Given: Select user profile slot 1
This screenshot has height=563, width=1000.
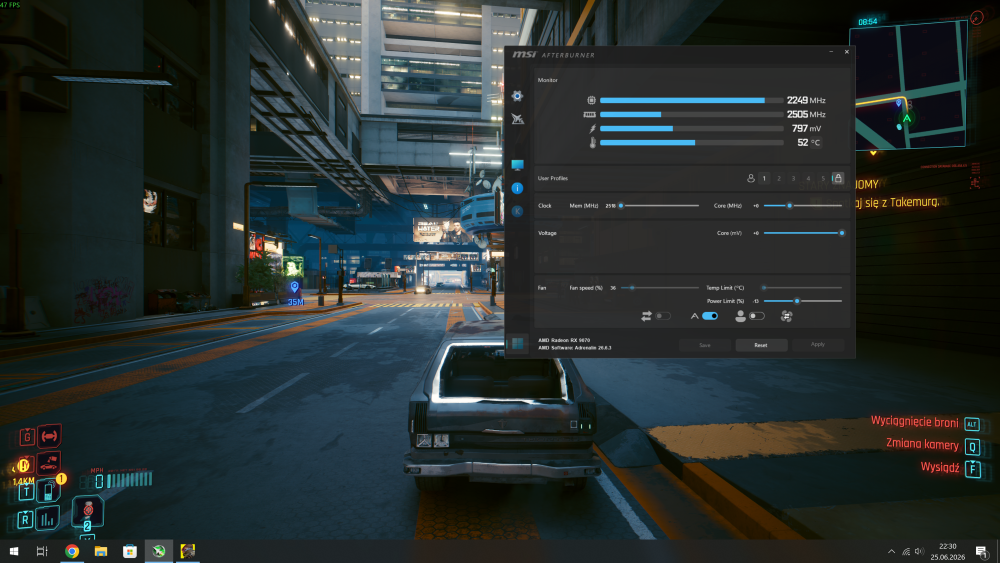Looking at the screenshot, I should (x=764, y=179).
